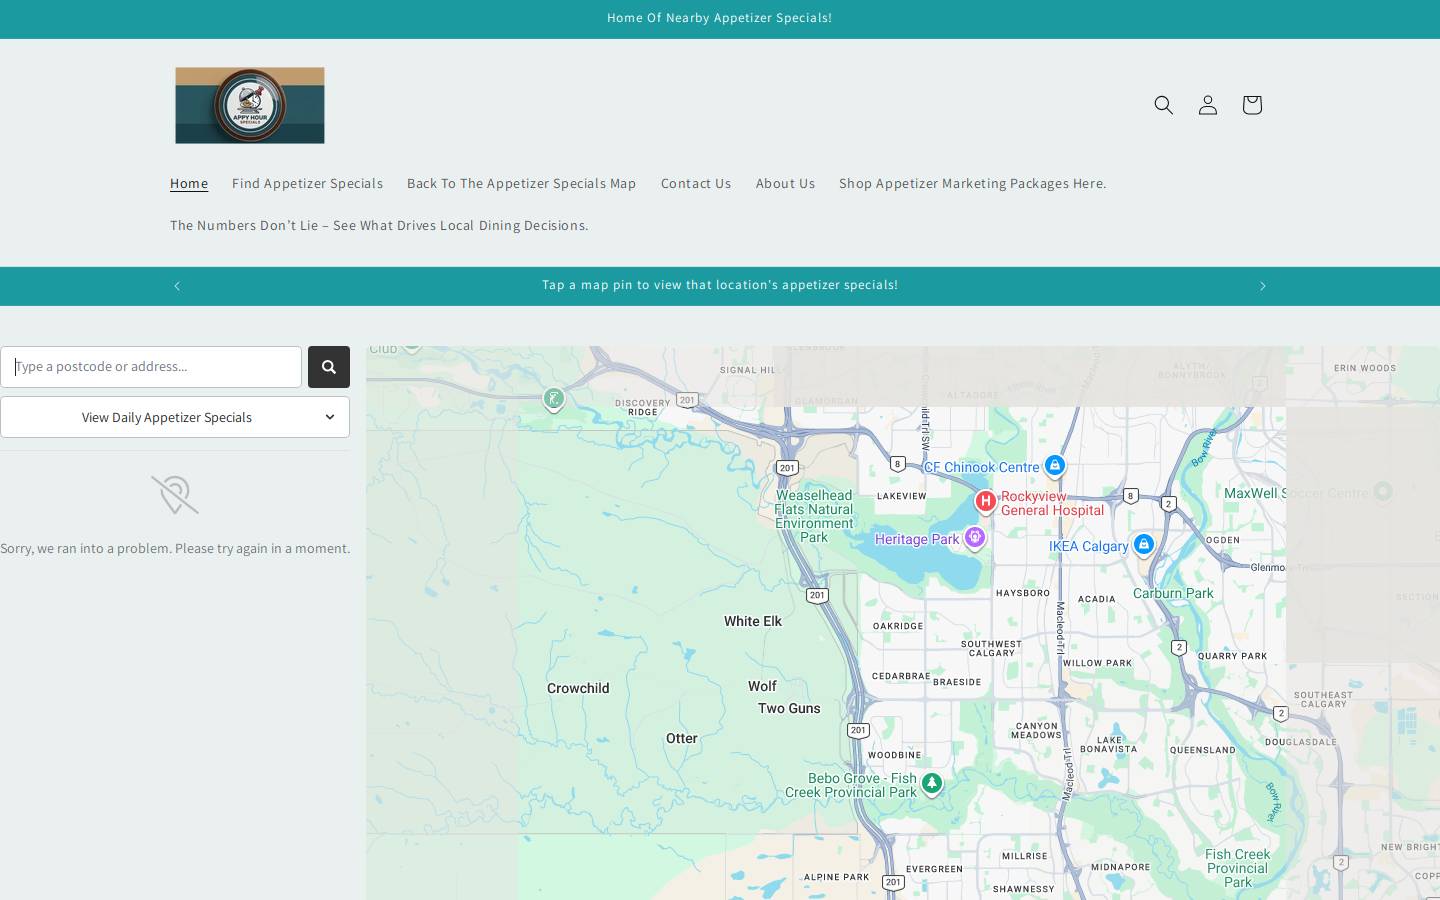This screenshot has width=1440, height=900.
Task: Click the Home Of Nearby Appetizer Specials banner
Action: point(720,18)
